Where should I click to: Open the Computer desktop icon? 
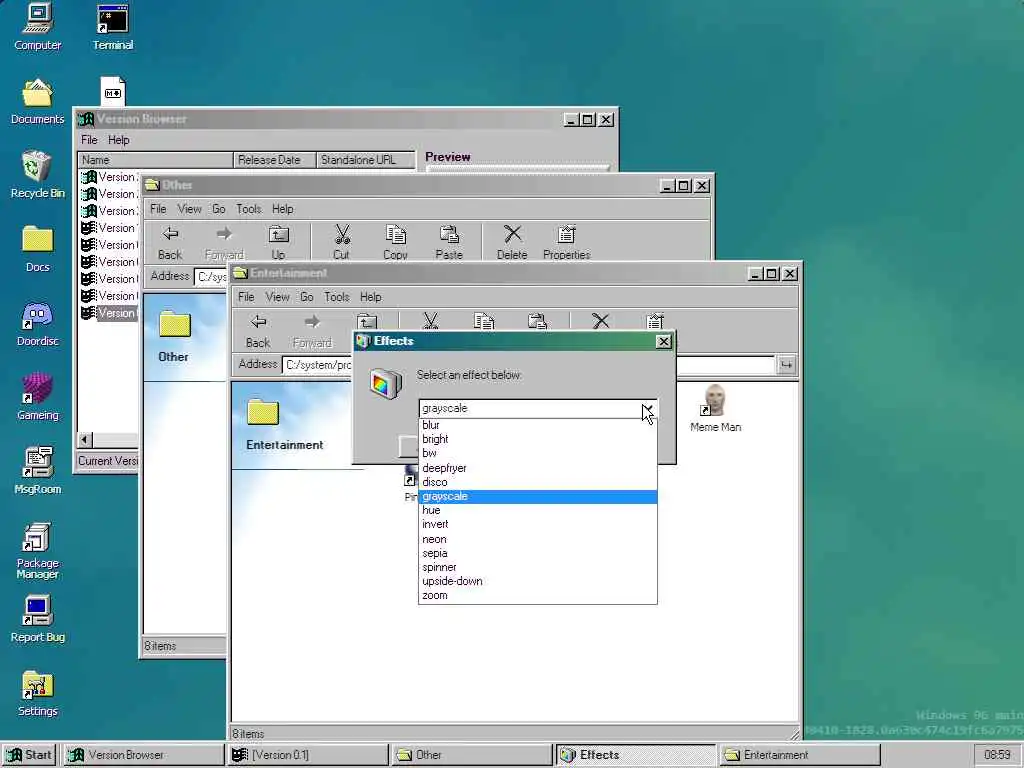tap(37, 27)
